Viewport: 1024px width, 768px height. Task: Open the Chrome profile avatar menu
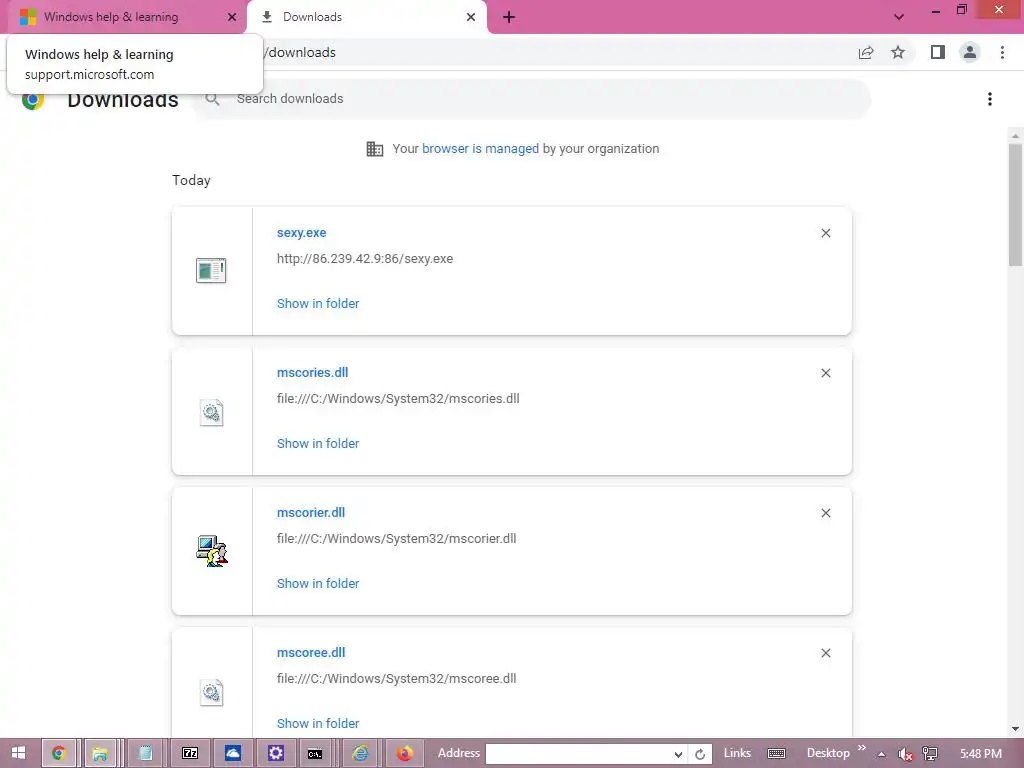coord(970,52)
